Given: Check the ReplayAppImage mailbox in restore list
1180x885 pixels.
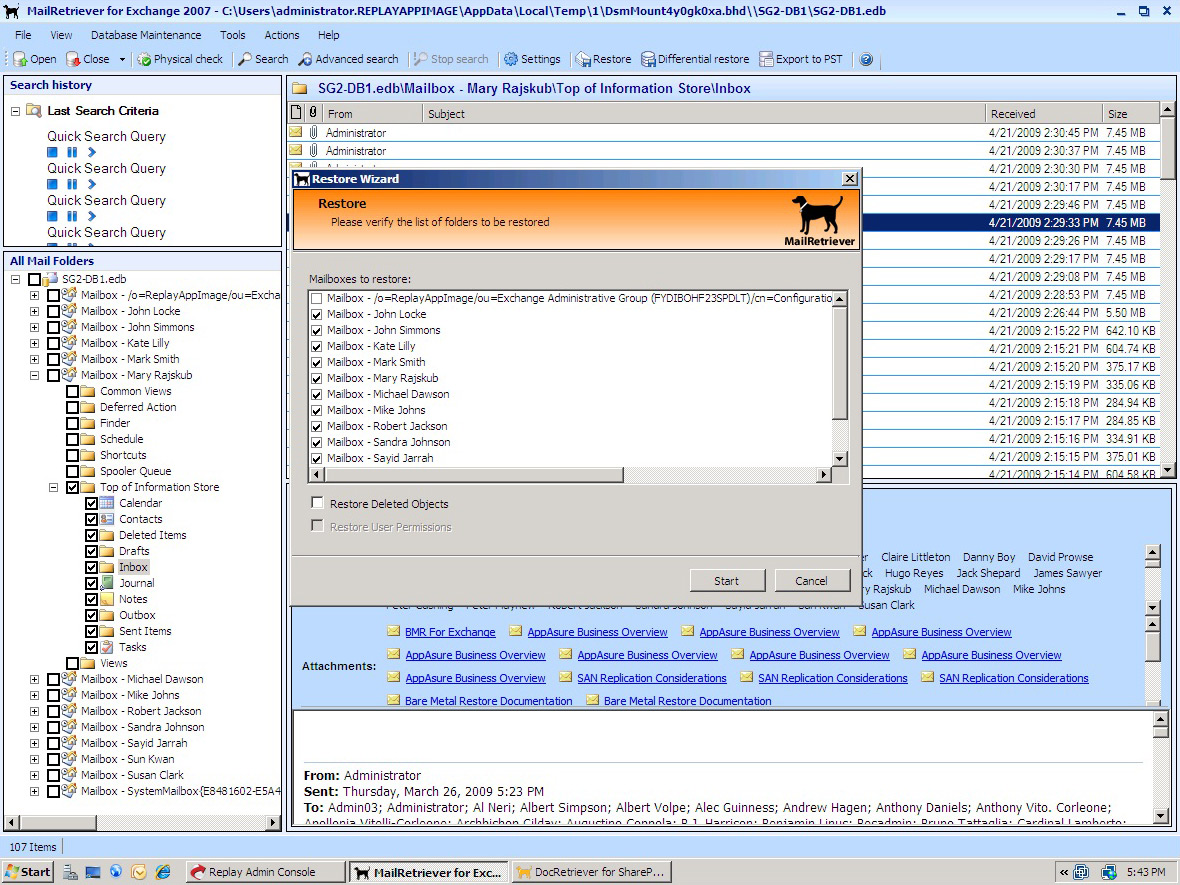Looking at the screenshot, I should 317,299.
